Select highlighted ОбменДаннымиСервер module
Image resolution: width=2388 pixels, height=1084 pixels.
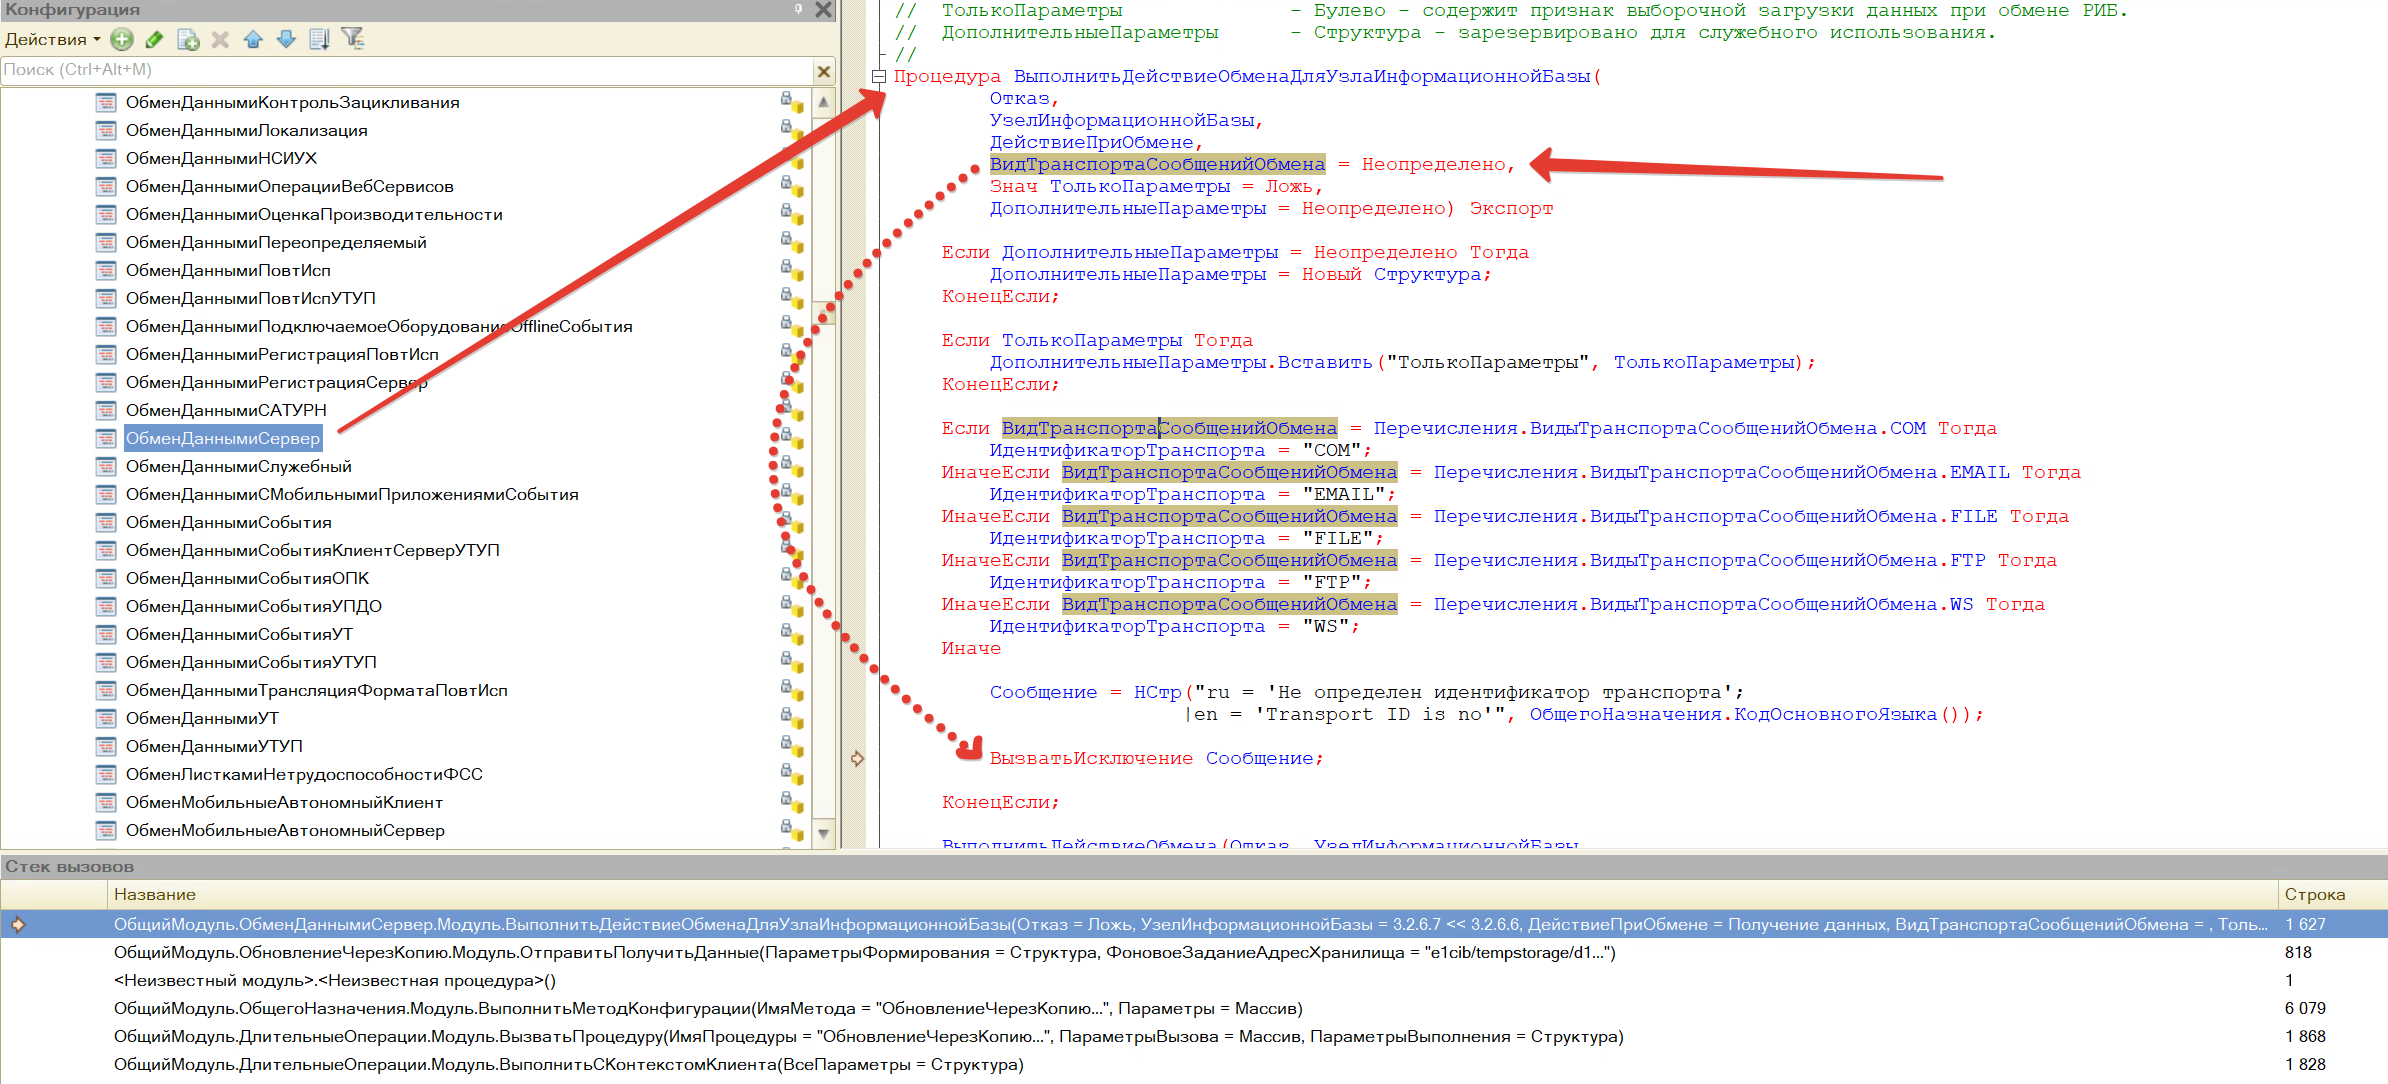point(223,438)
